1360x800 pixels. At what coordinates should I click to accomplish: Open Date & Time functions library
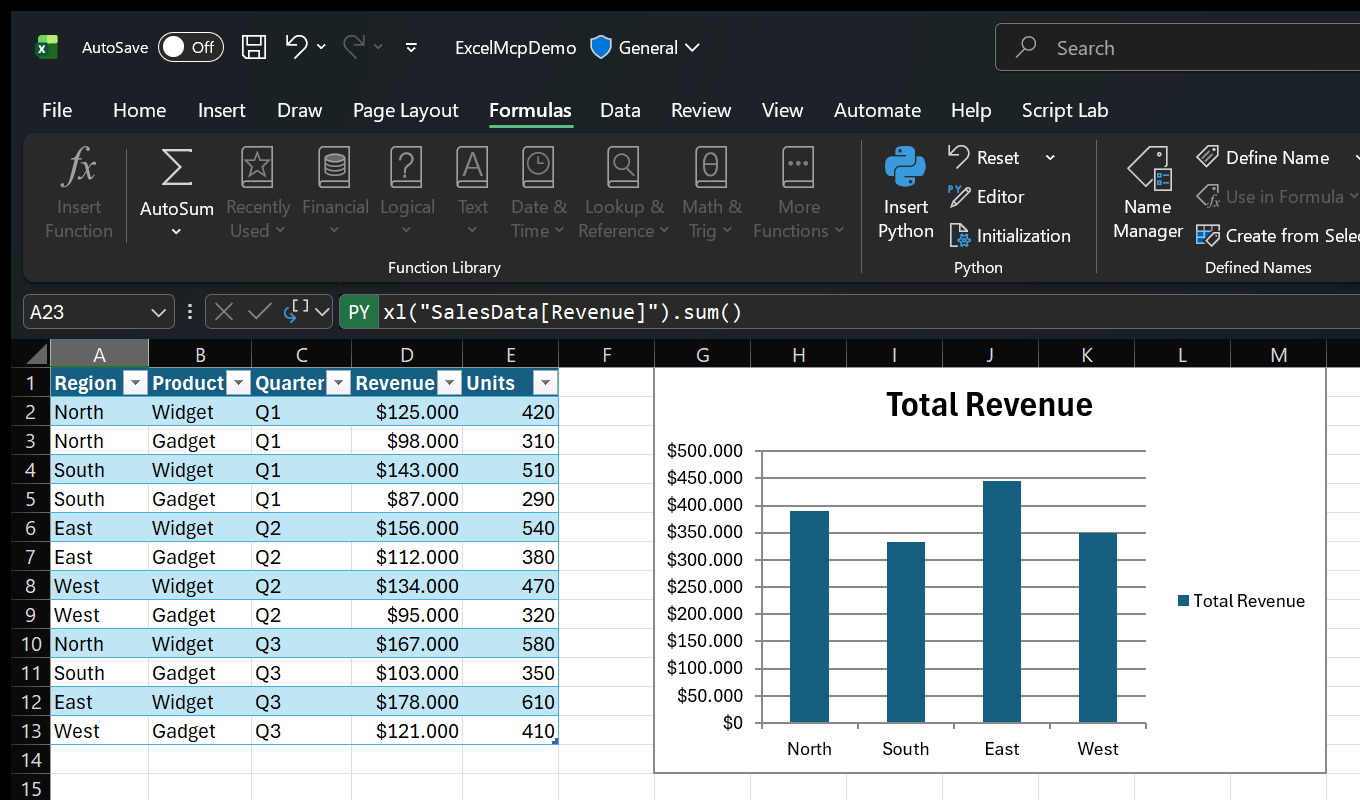538,193
